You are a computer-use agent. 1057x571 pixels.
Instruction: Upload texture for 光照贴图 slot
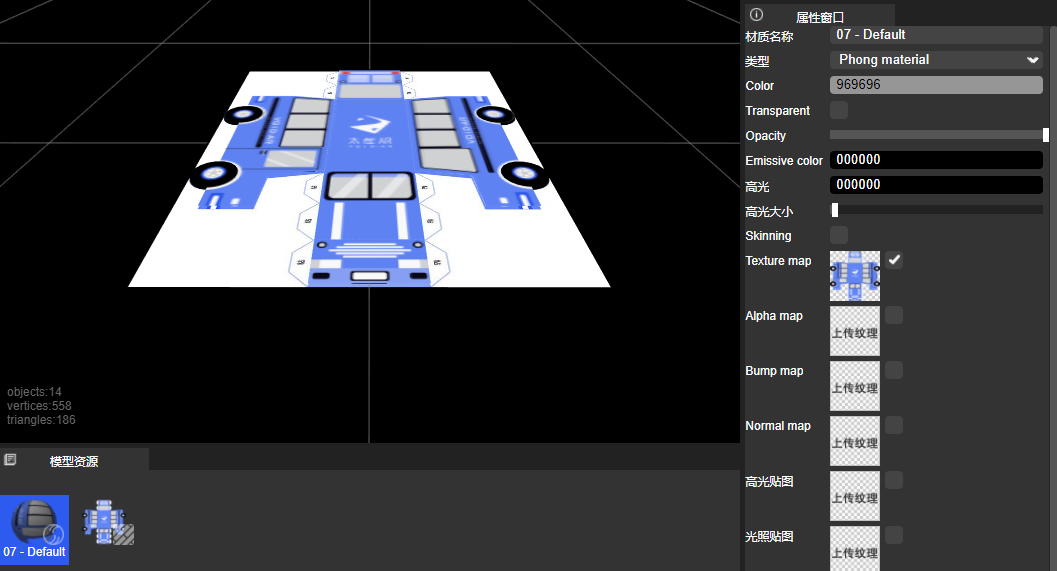[855, 548]
